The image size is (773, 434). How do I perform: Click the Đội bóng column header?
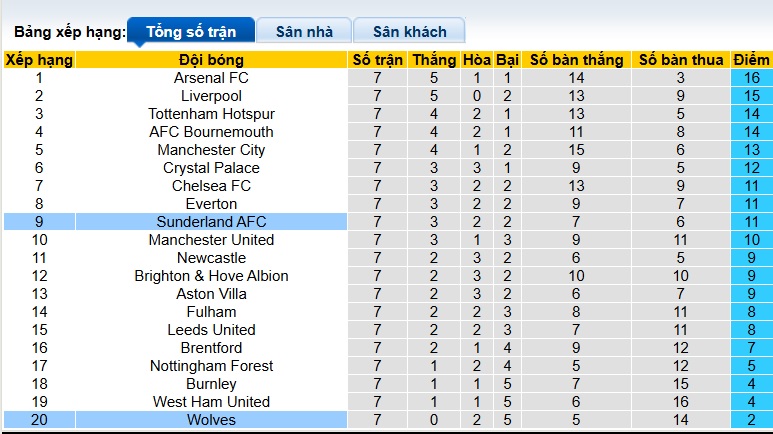[211, 60]
